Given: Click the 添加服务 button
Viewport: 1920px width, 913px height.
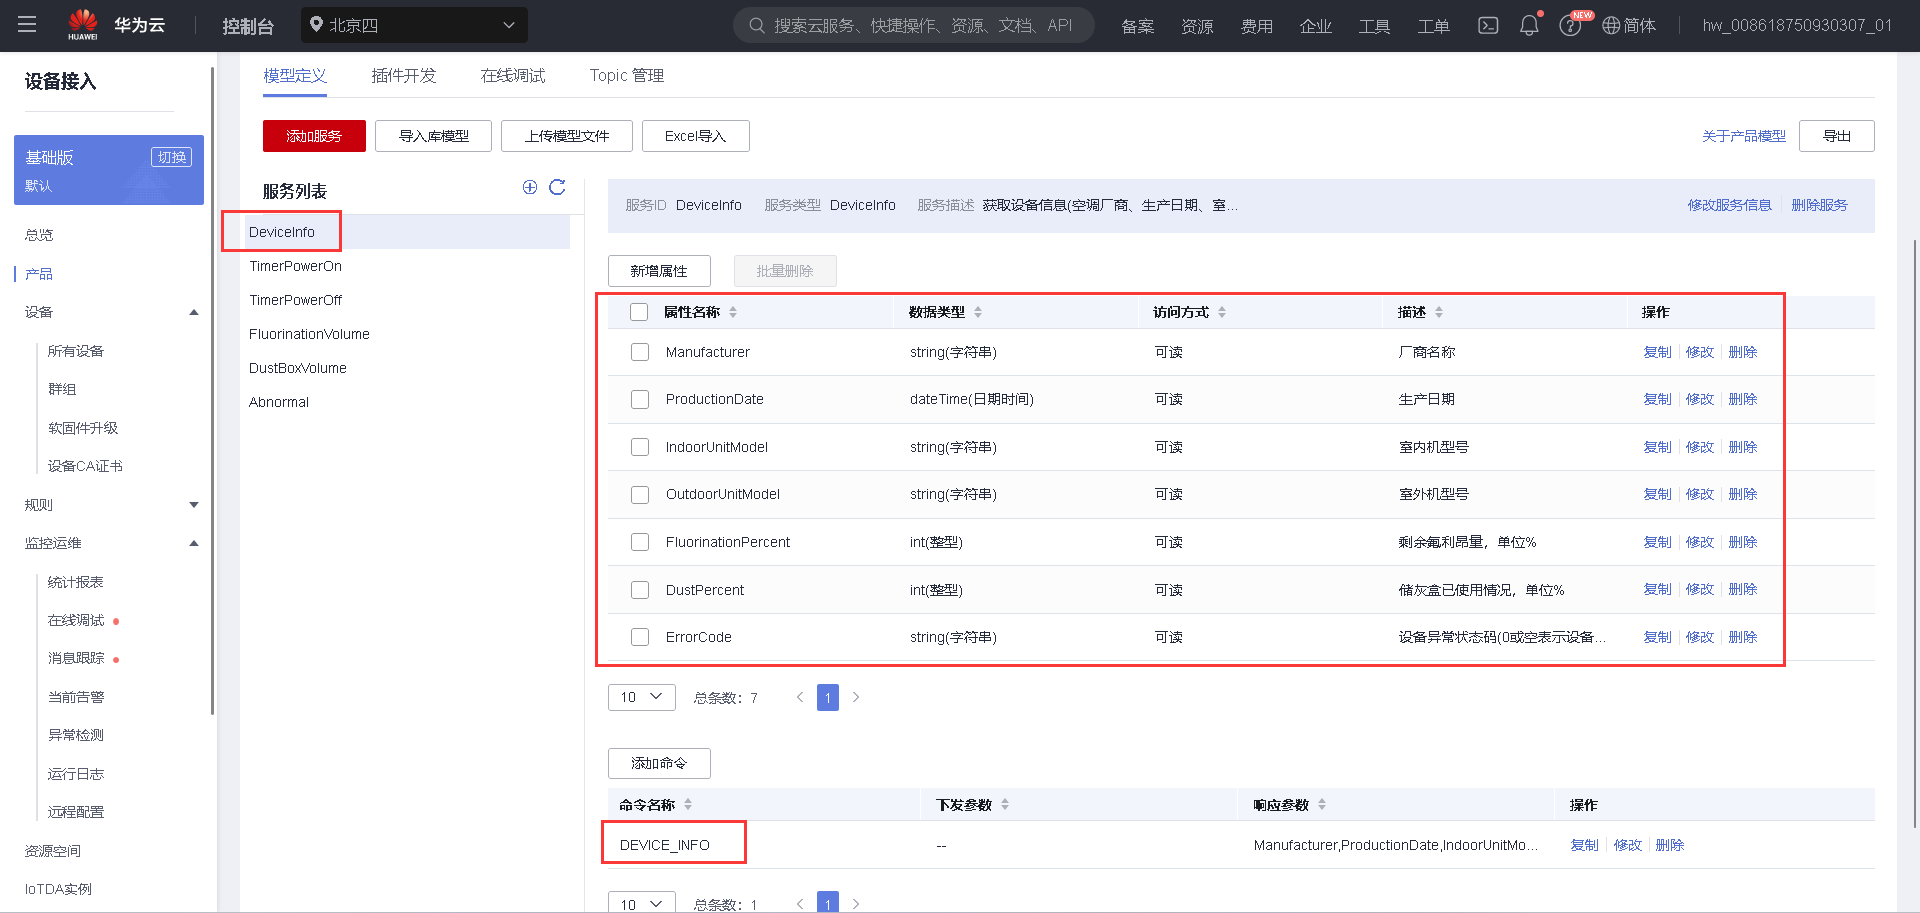Looking at the screenshot, I should coord(314,136).
